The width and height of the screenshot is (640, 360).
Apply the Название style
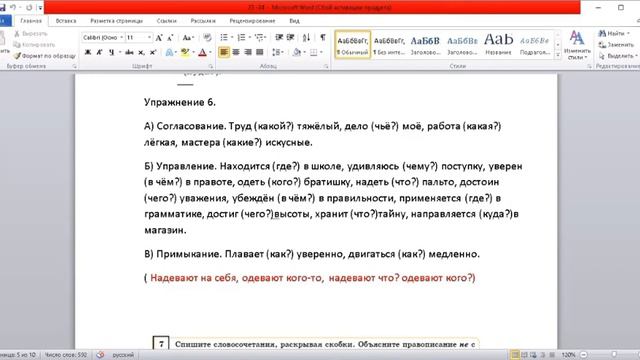click(498, 45)
